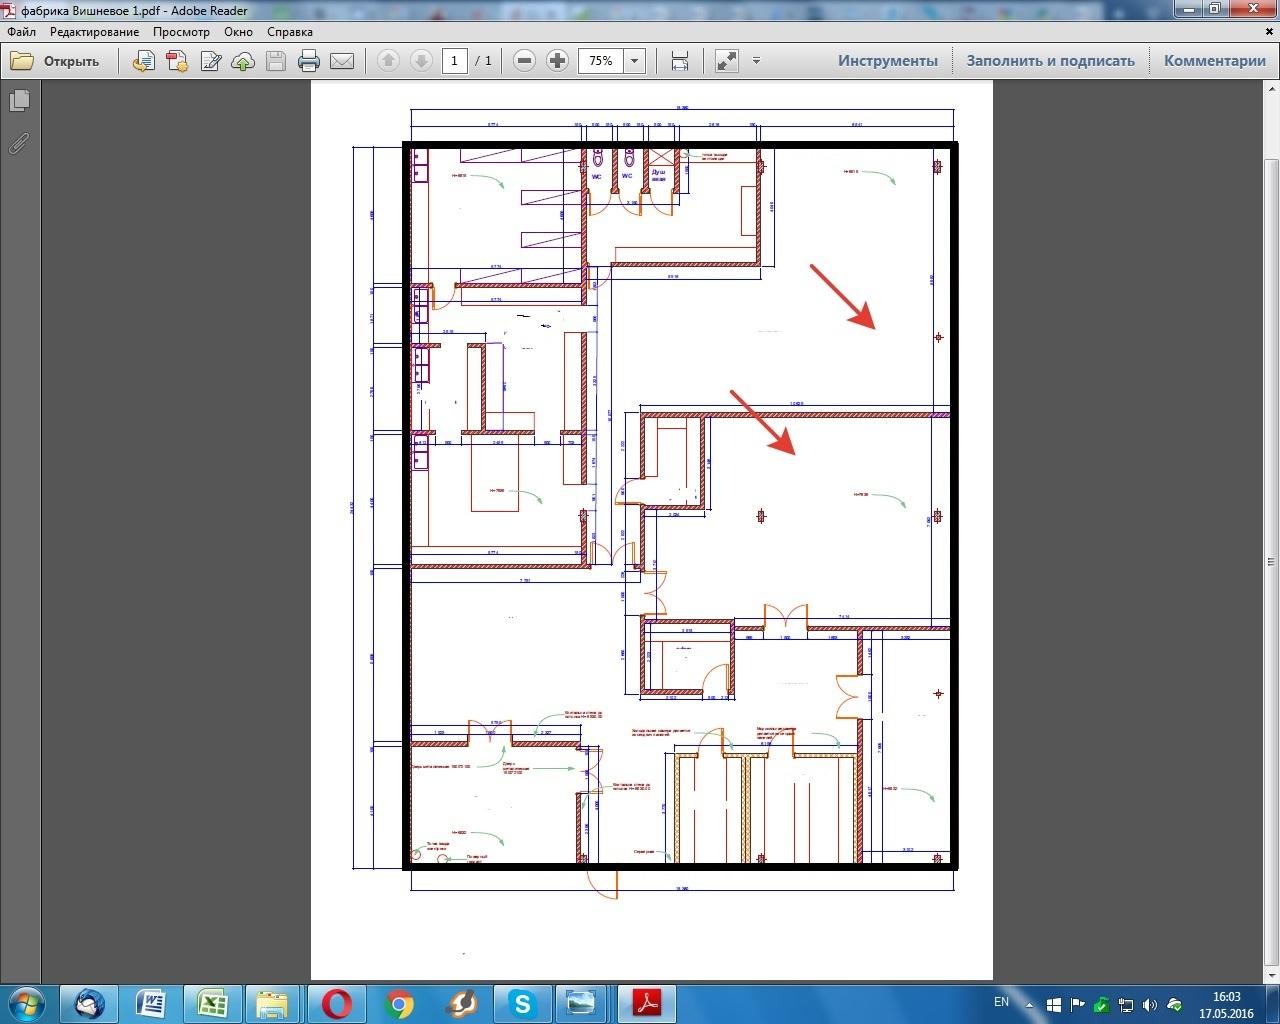This screenshot has width=1280, height=1024.
Task: Show hidden system tray icons
Action: tap(1031, 1003)
